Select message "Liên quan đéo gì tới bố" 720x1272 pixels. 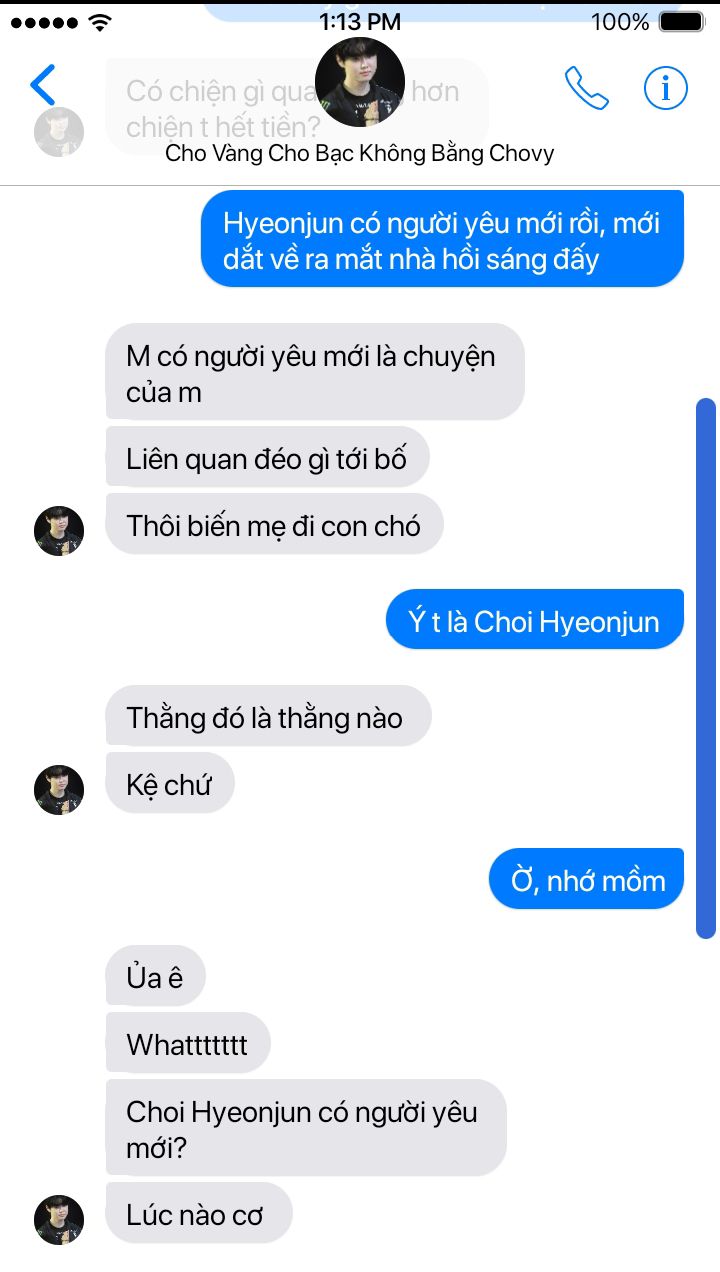point(267,457)
